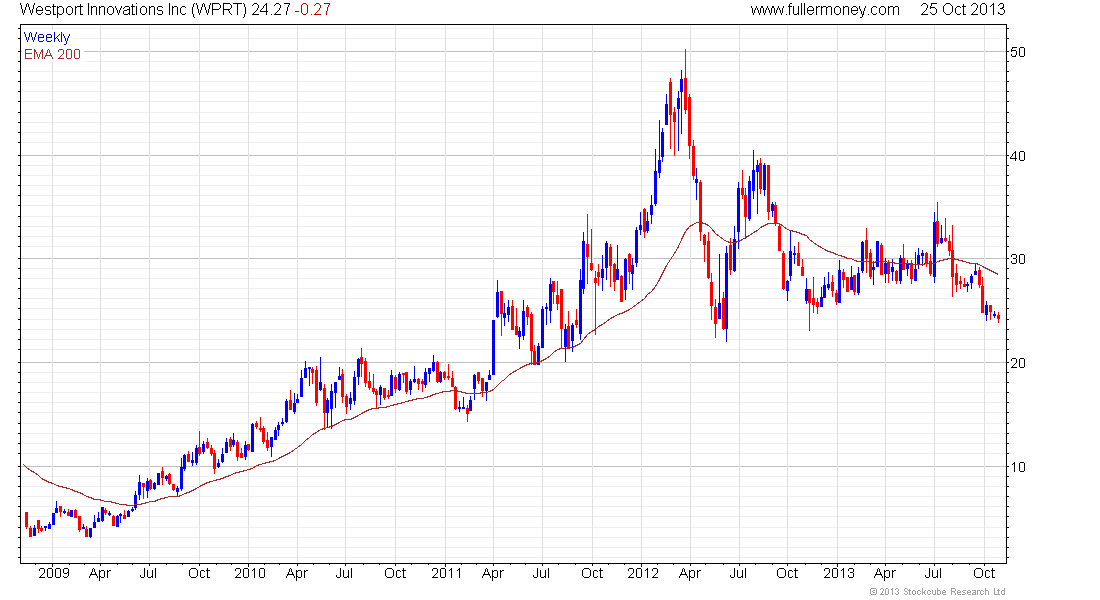
Task: Click the x-axis label 2010
Action: point(250,573)
